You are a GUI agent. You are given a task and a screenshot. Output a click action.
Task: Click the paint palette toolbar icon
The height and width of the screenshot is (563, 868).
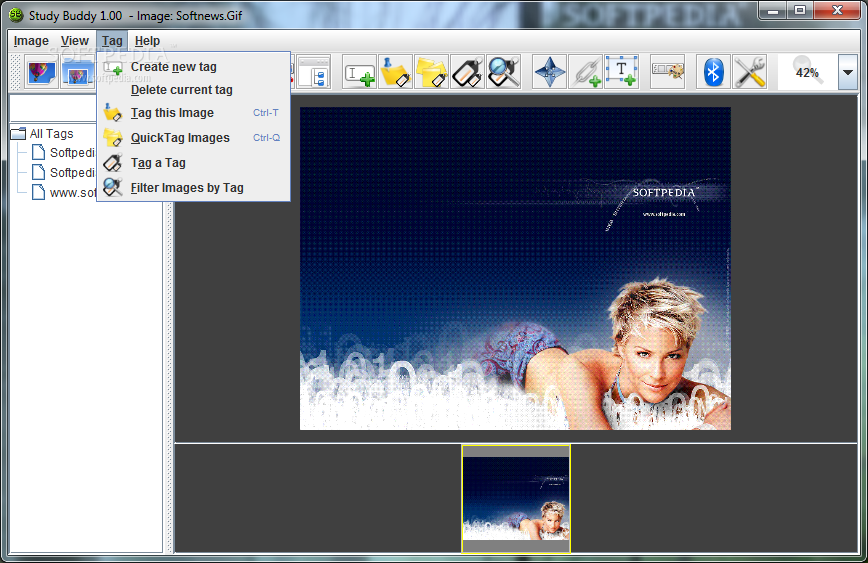(x=668, y=72)
